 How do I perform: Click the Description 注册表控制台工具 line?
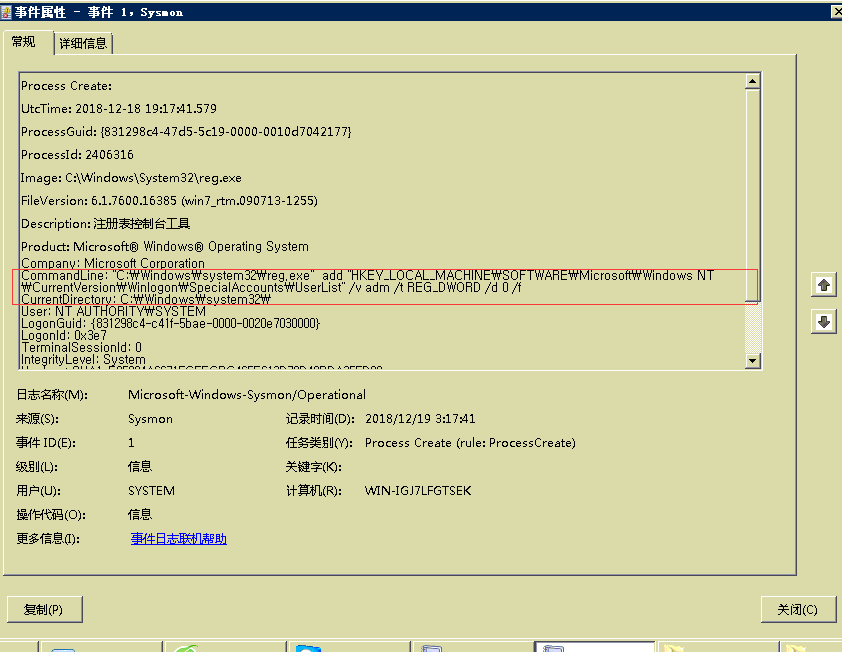pyautogui.click(x=106, y=223)
